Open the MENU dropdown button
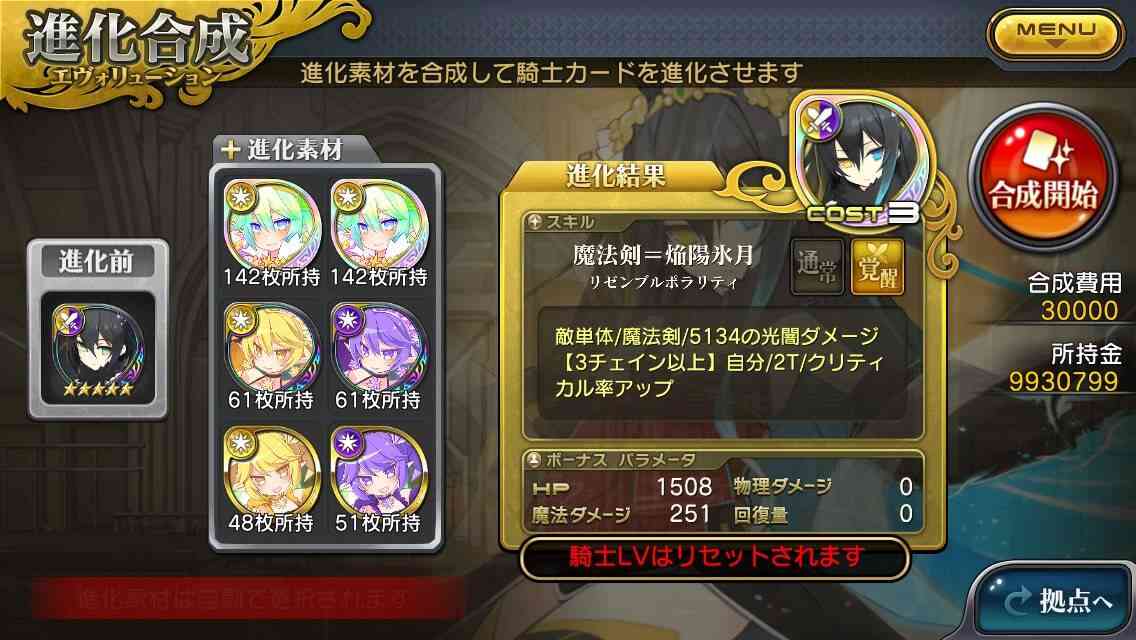This screenshot has height=640, width=1136. click(x=1056, y=35)
